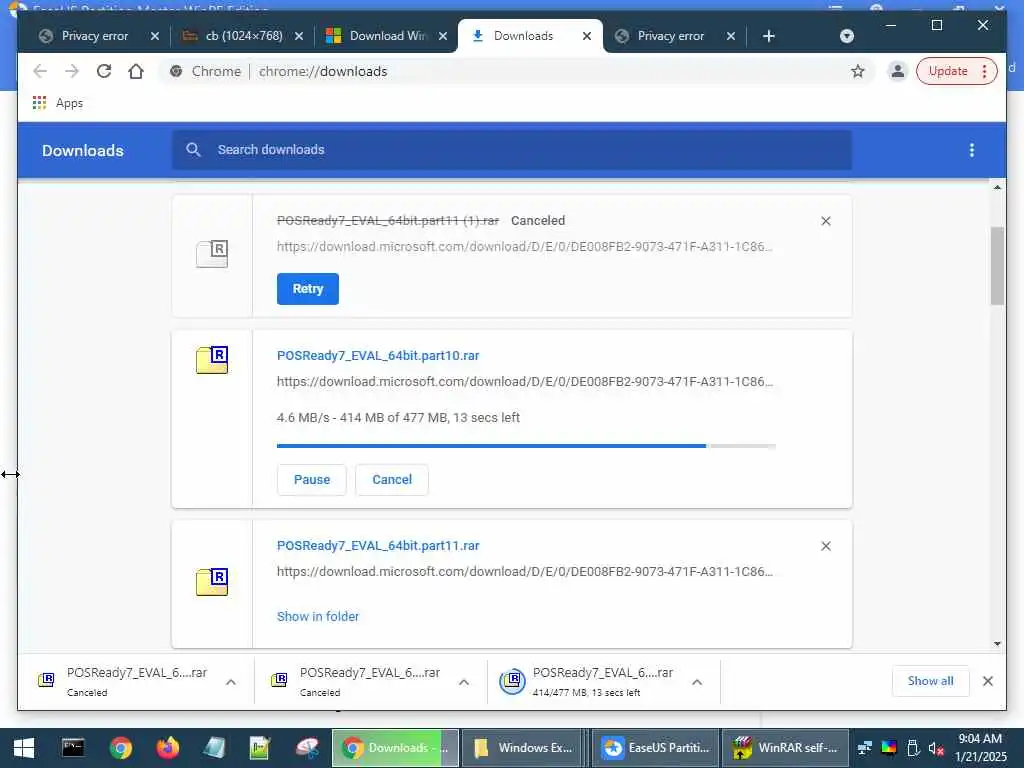Click the scroll down arrow of downloads list

(997, 643)
